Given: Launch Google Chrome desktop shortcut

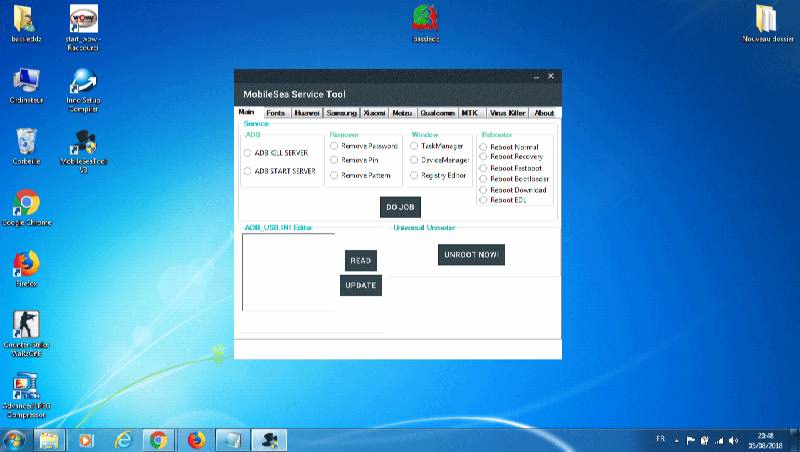Looking at the screenshot, I should [x=27, y=208].
